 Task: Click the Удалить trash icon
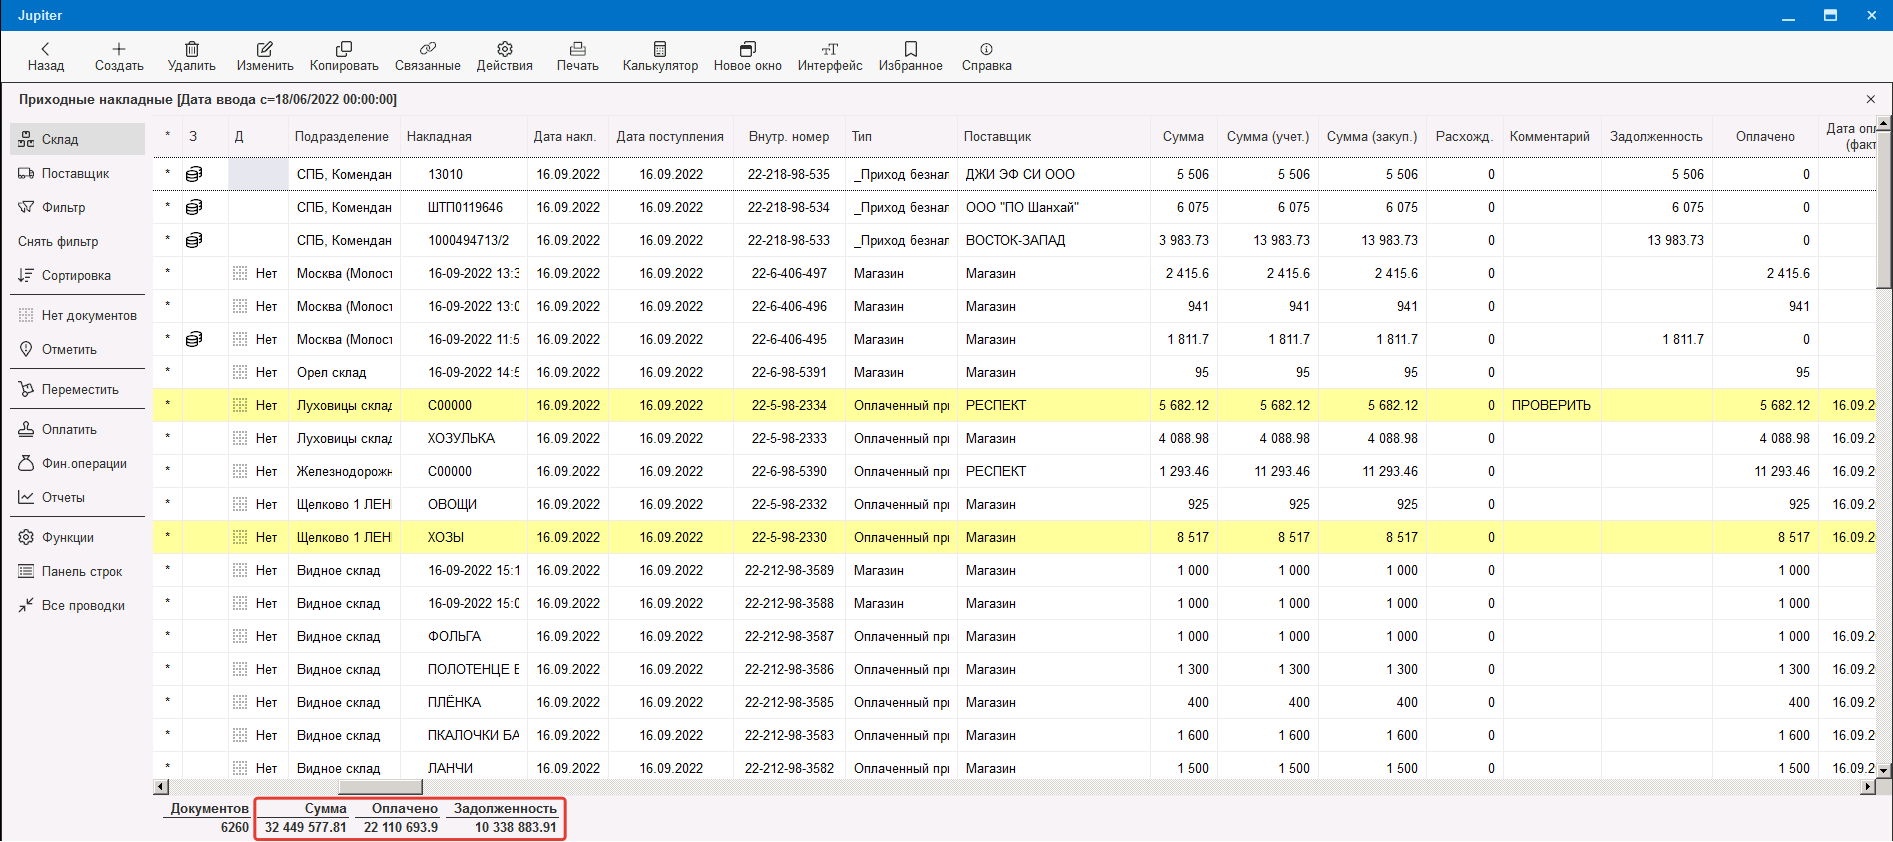click(x=192, y=49)
